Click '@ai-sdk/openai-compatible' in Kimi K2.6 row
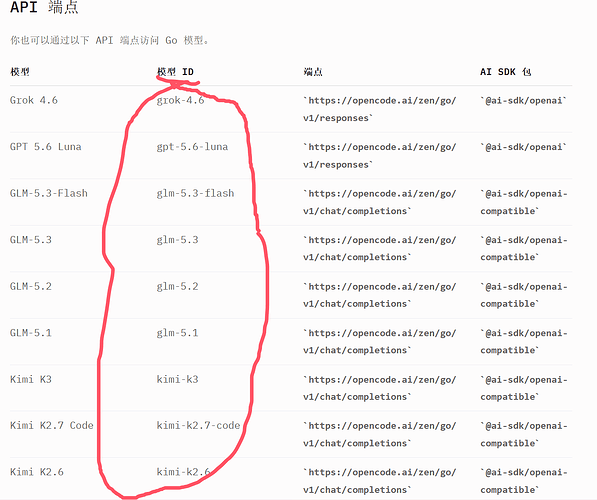597x500 pixels. [x=524, y=481]
